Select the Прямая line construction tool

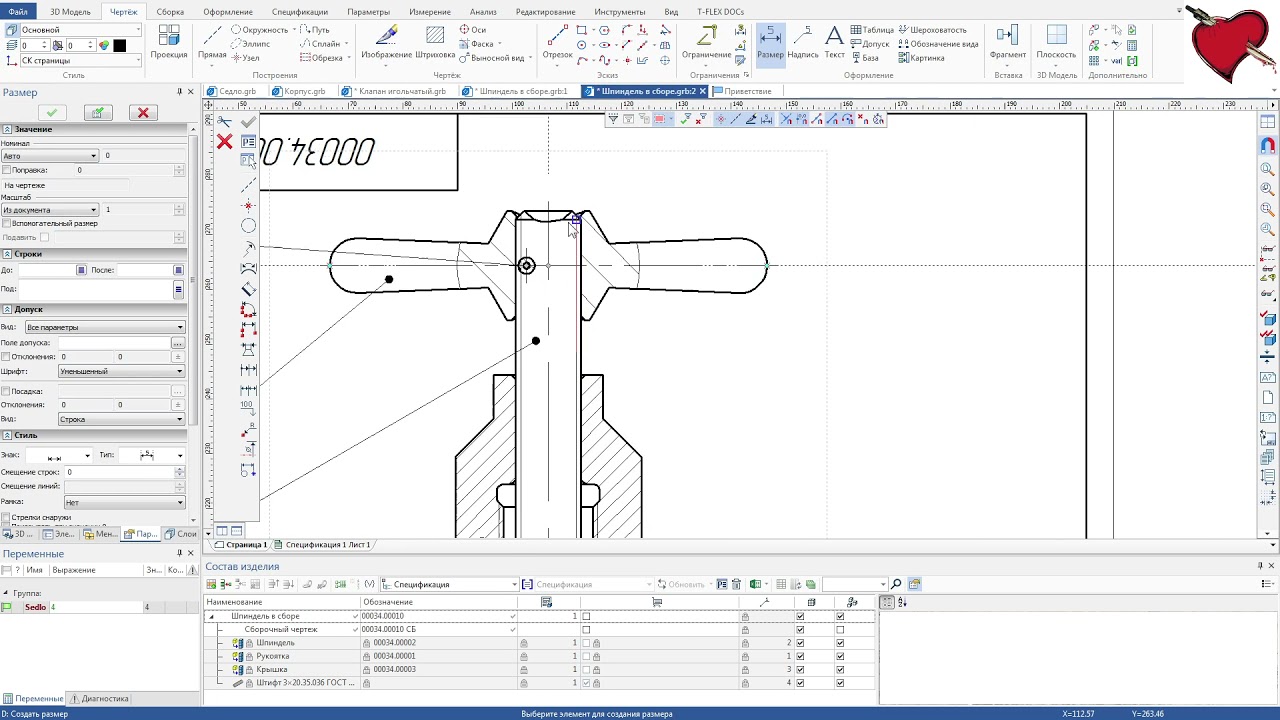coord(212,43)
